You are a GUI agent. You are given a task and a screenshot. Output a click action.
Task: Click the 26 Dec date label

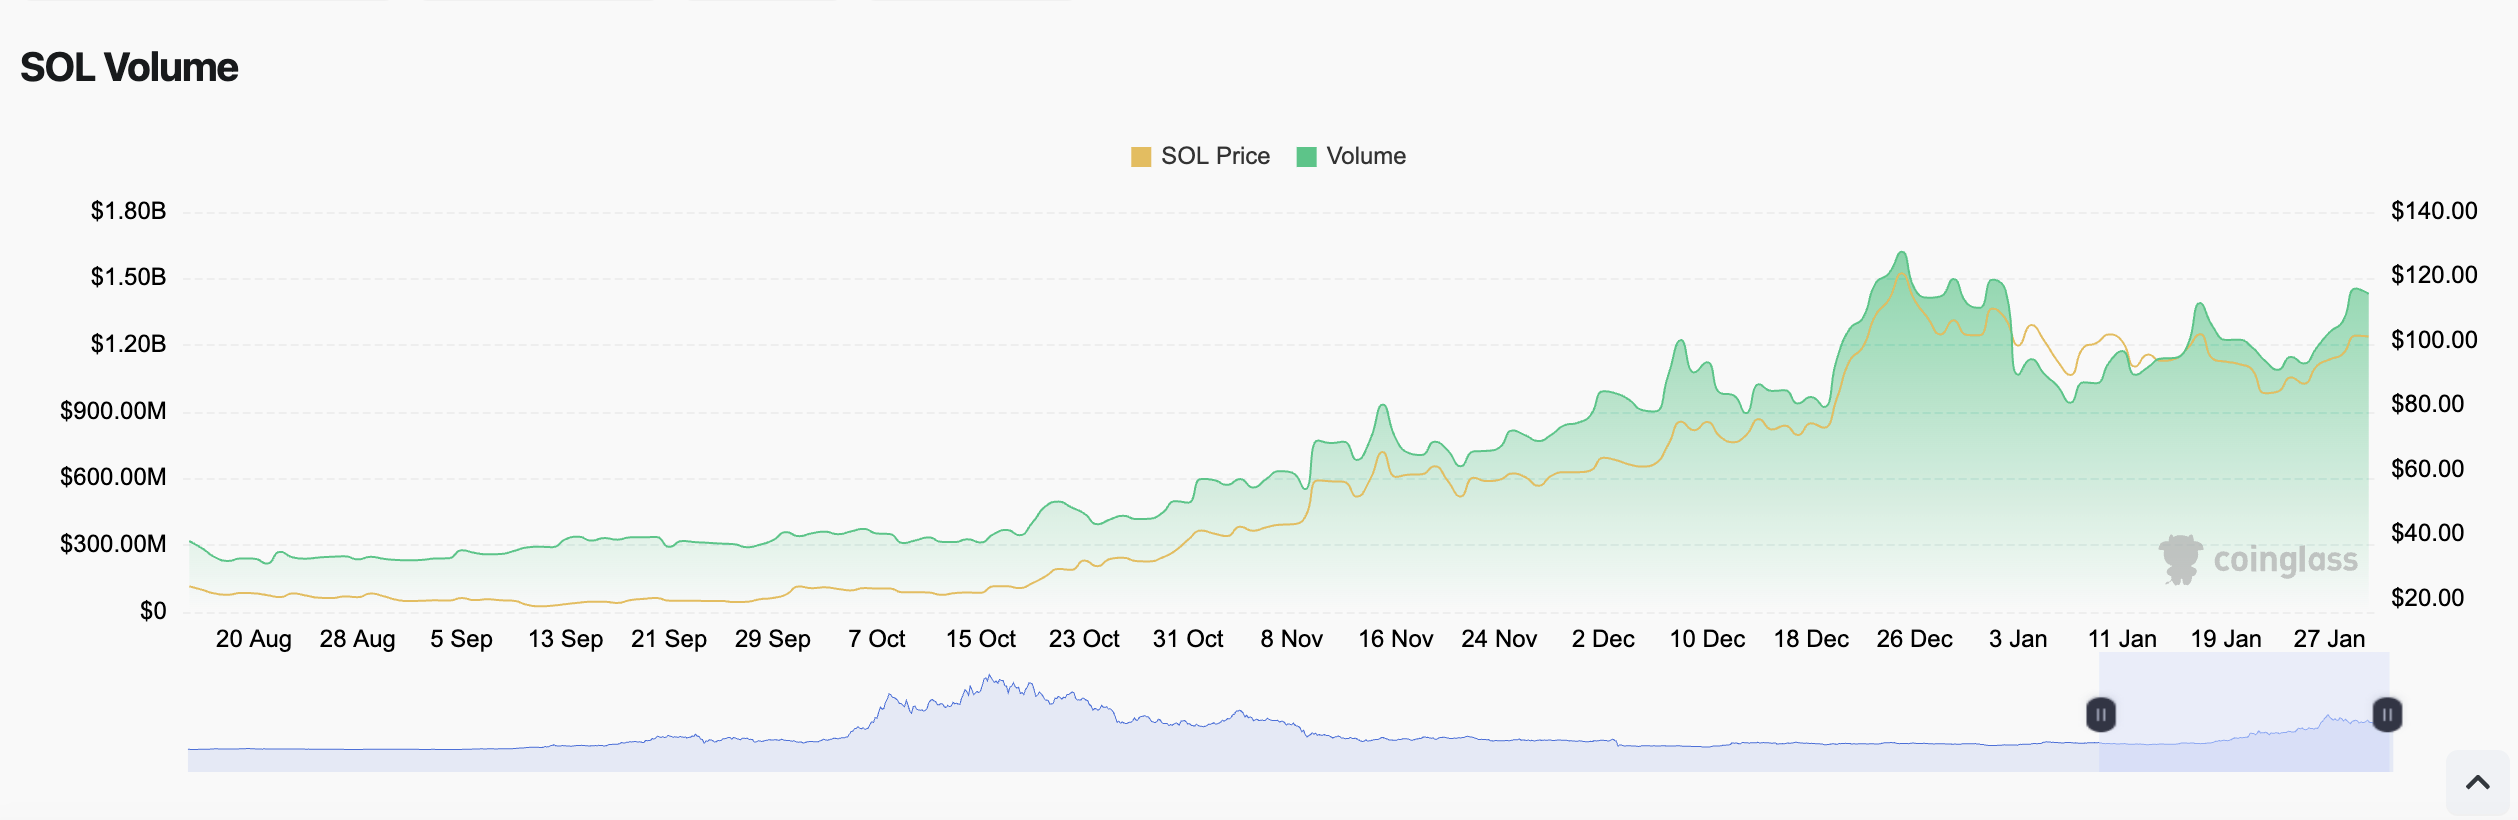[x=1914, y=639]
